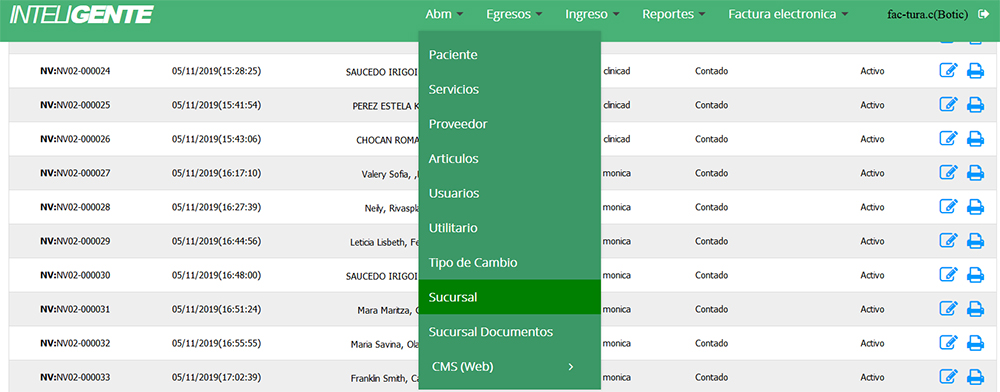Edit the NV02-000031 entry

(949, 309)
